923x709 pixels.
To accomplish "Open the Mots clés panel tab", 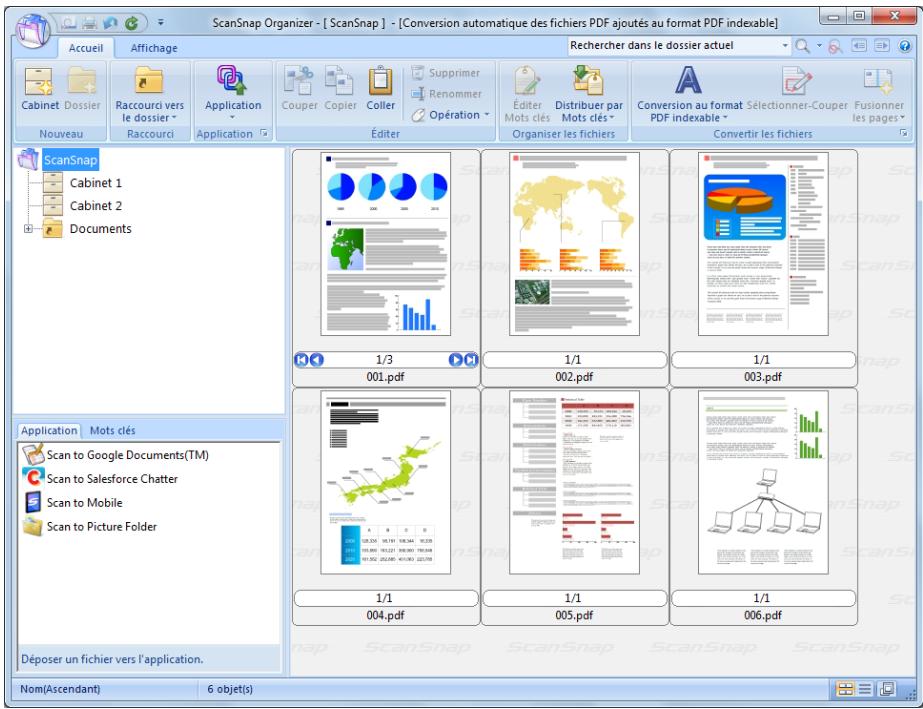I will pos(115,430).
